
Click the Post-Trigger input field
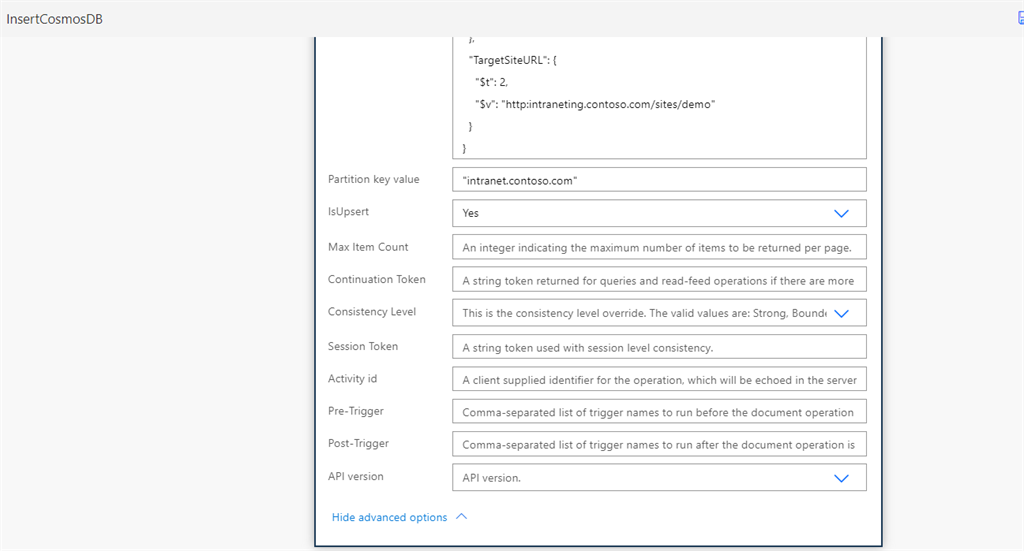coord(659,443)
